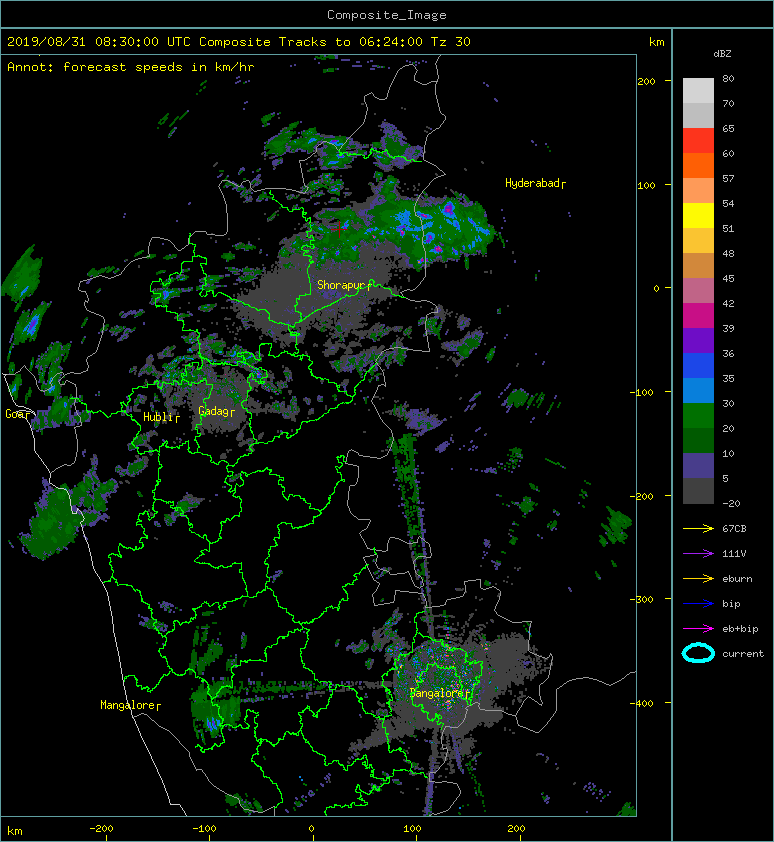Viewport: 774px width, 842px height.
Task: Click the 65 value on the dBZ scale
Action: [728, 128]
